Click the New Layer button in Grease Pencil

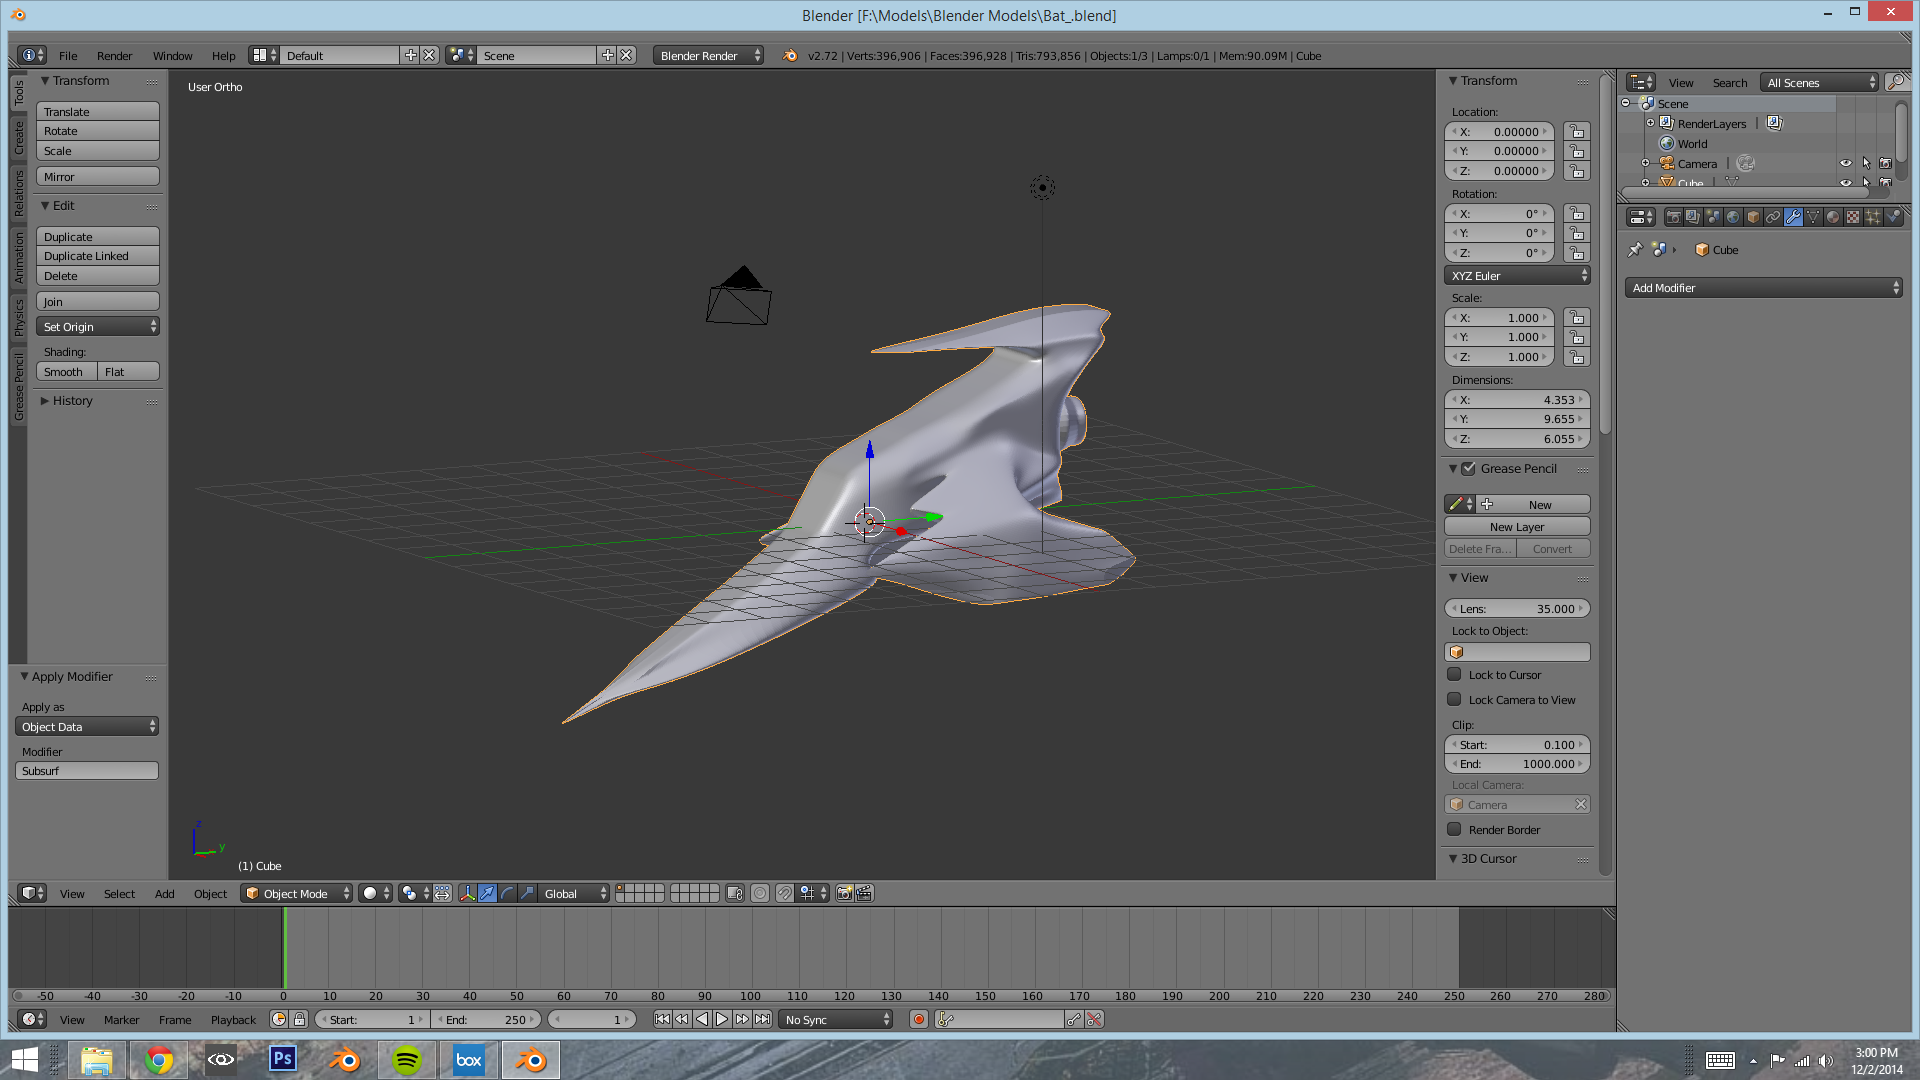tap(1517, 527)
